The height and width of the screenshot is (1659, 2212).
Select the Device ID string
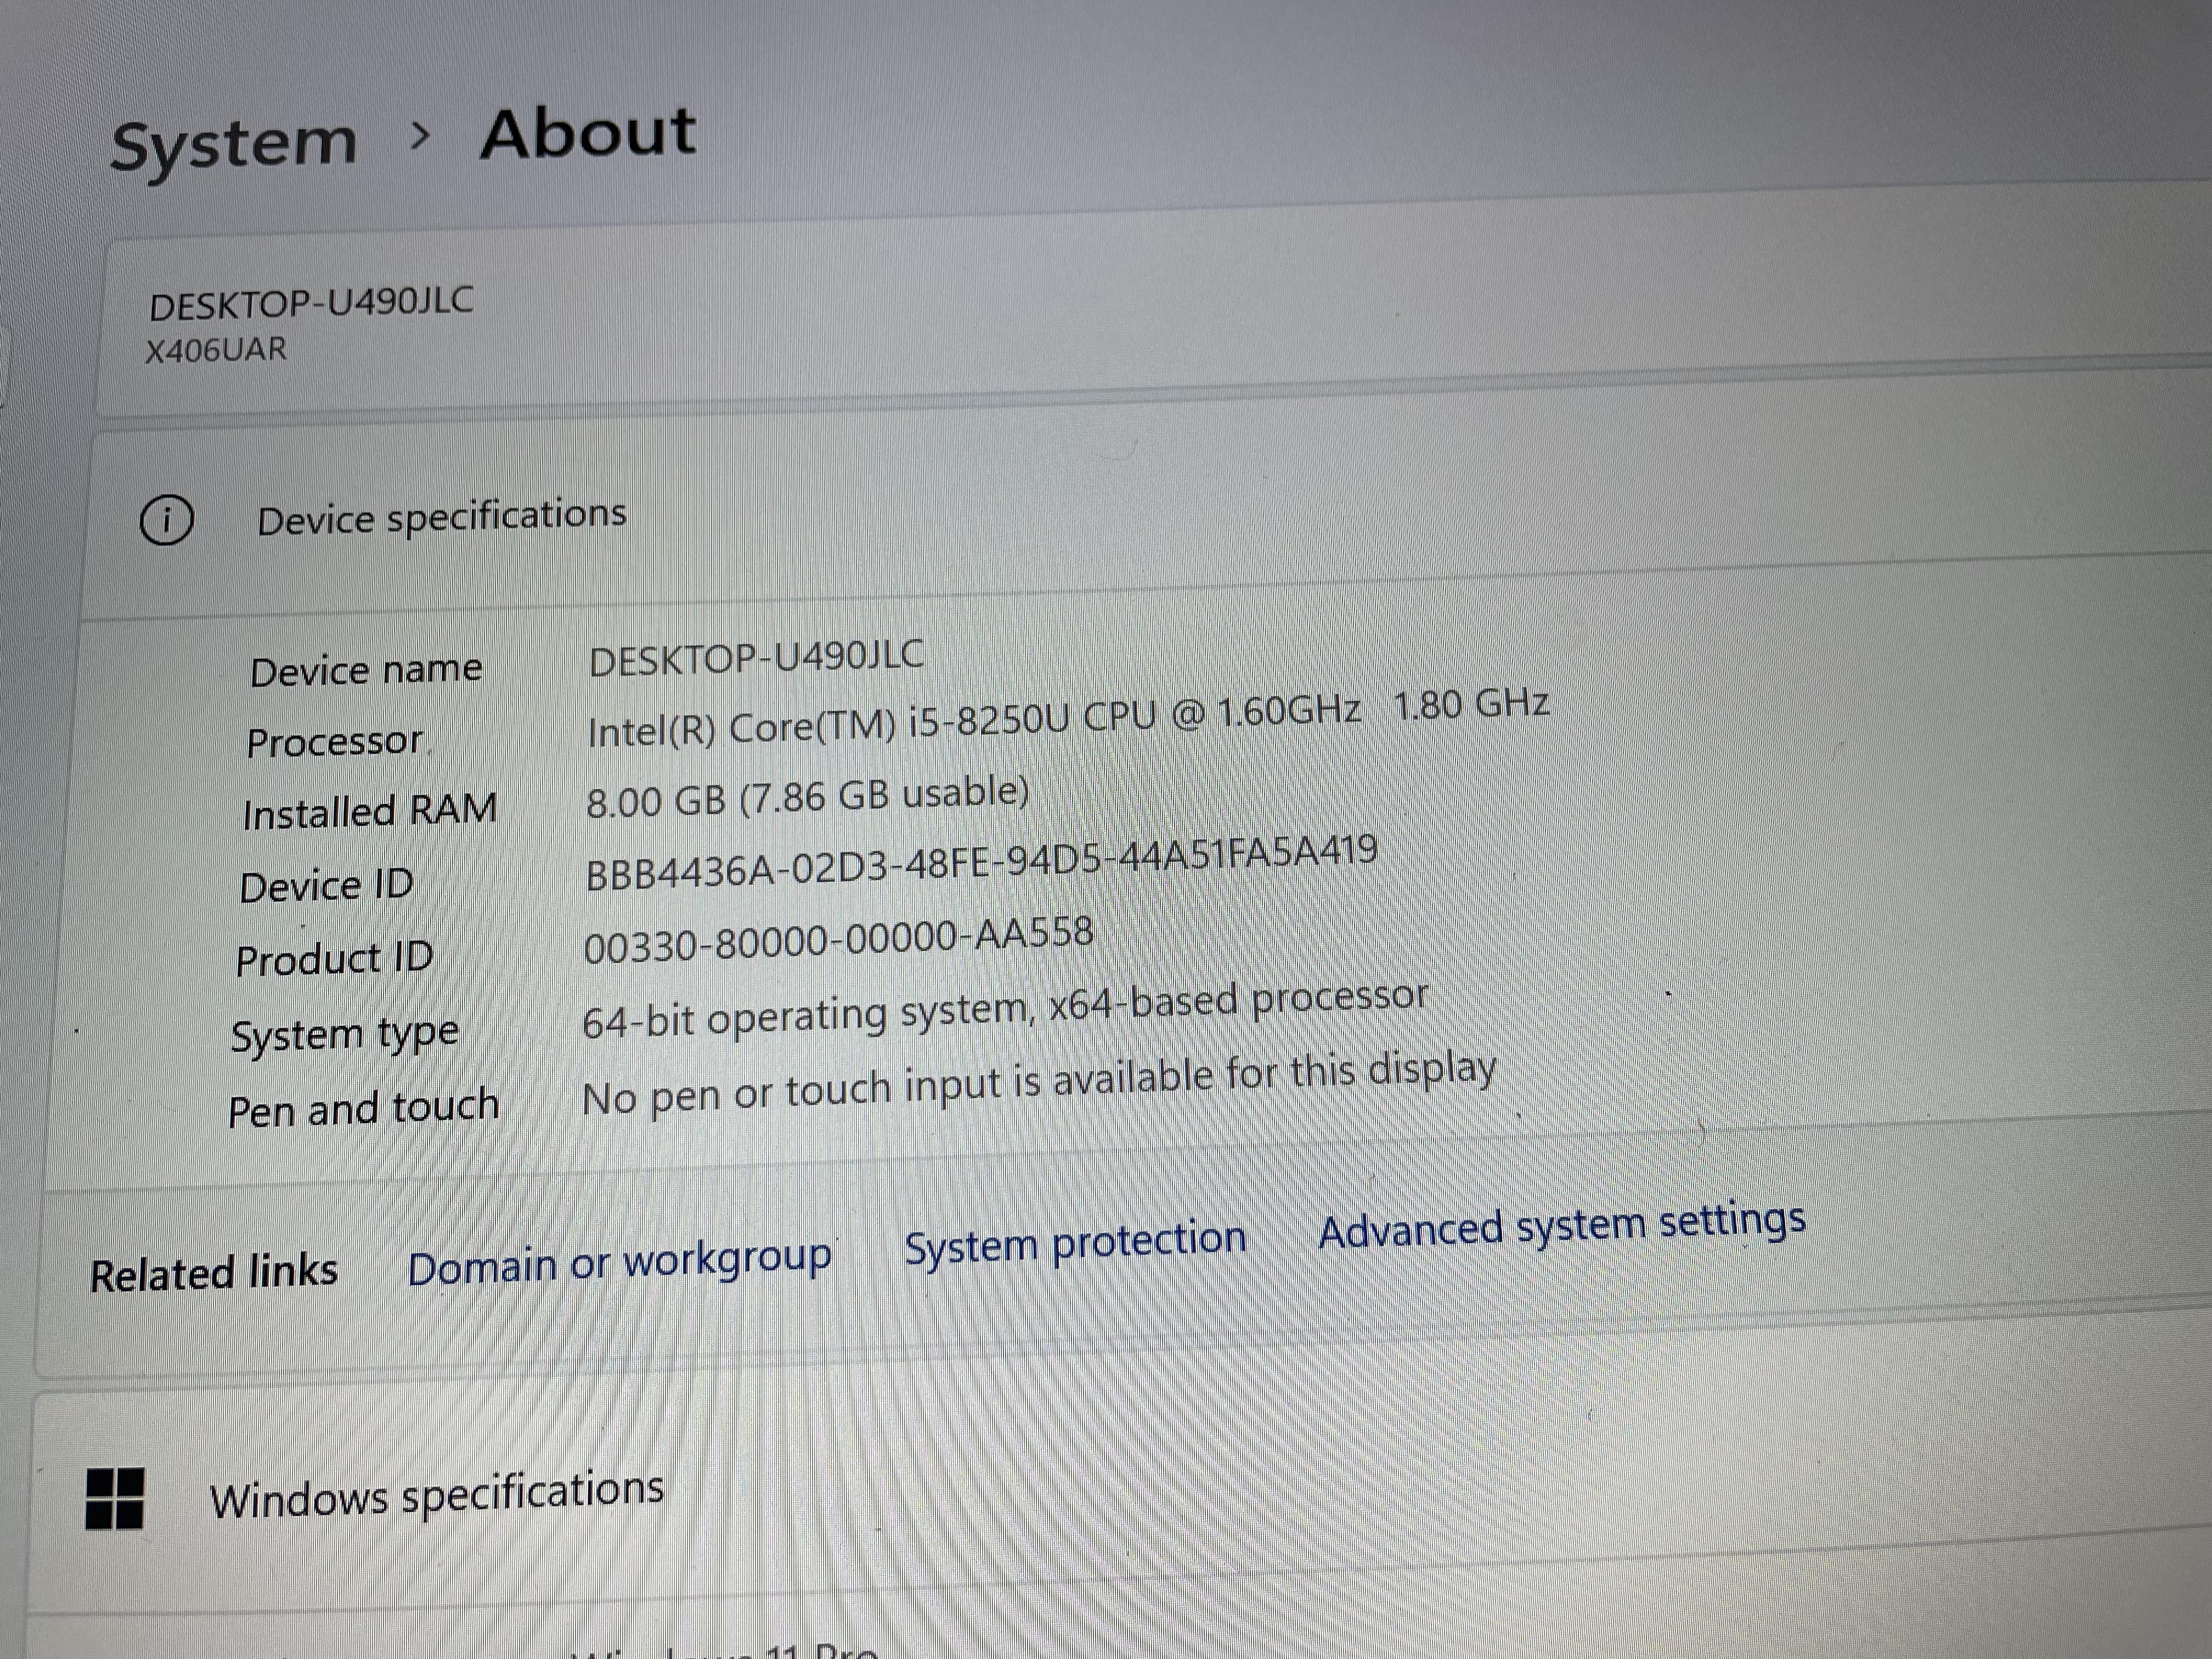[981, 863]
